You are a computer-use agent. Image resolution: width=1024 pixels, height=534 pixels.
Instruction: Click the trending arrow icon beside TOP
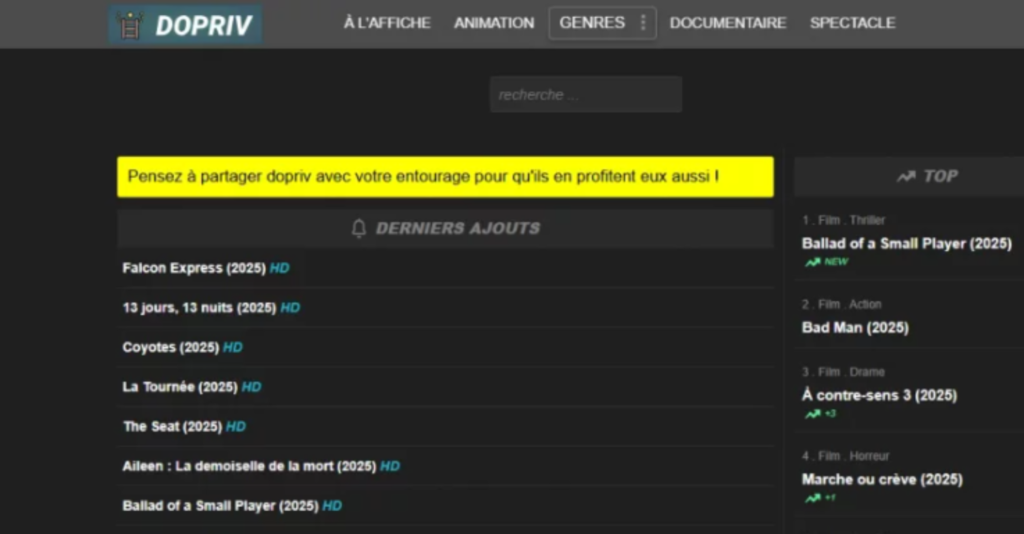pyautogui.click(x=906, y=176)
